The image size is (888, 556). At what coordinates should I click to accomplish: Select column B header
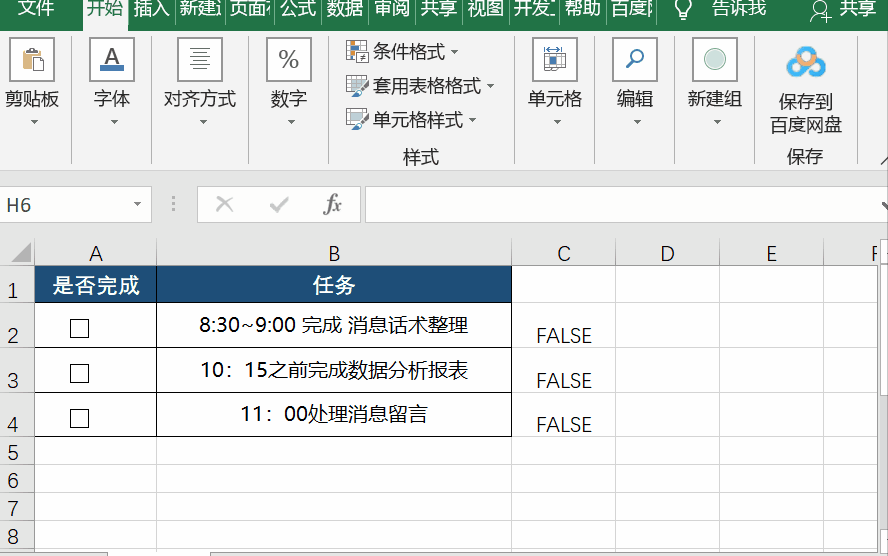coord(334,253)
